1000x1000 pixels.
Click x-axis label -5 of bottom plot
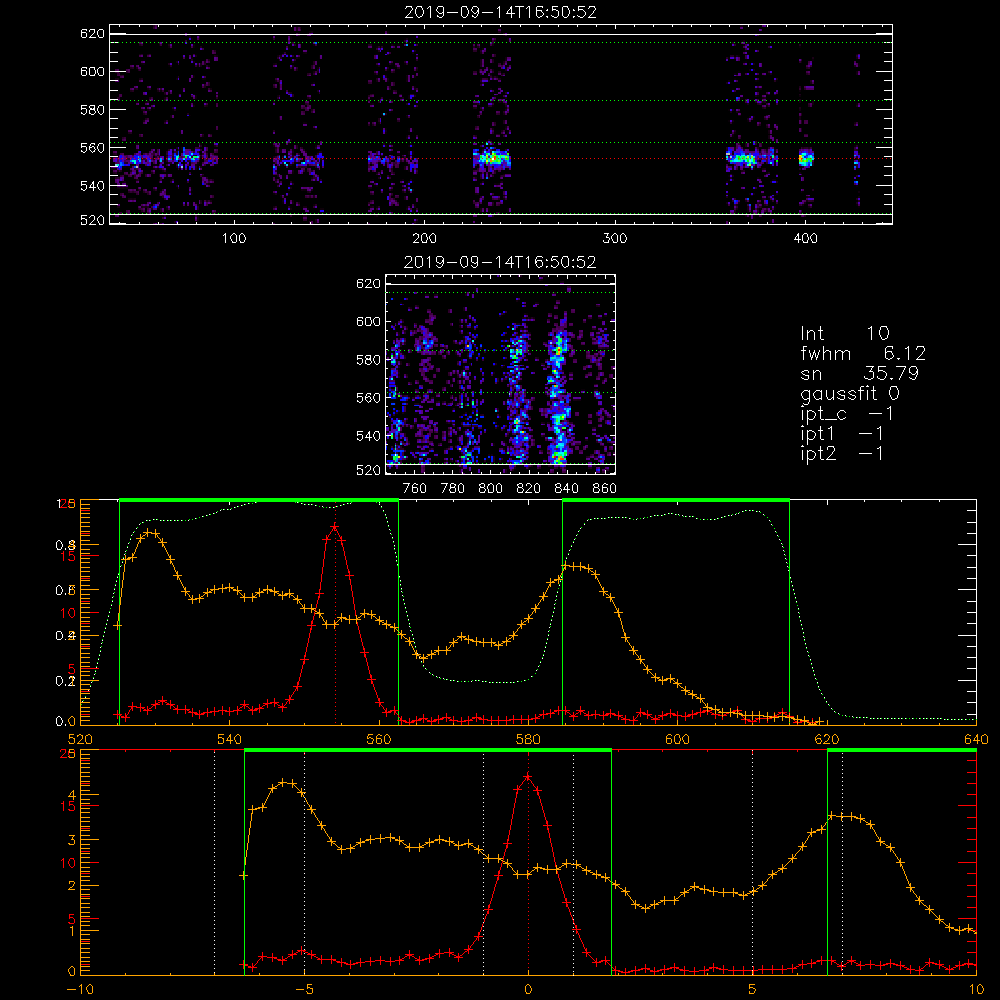[304, 989]
